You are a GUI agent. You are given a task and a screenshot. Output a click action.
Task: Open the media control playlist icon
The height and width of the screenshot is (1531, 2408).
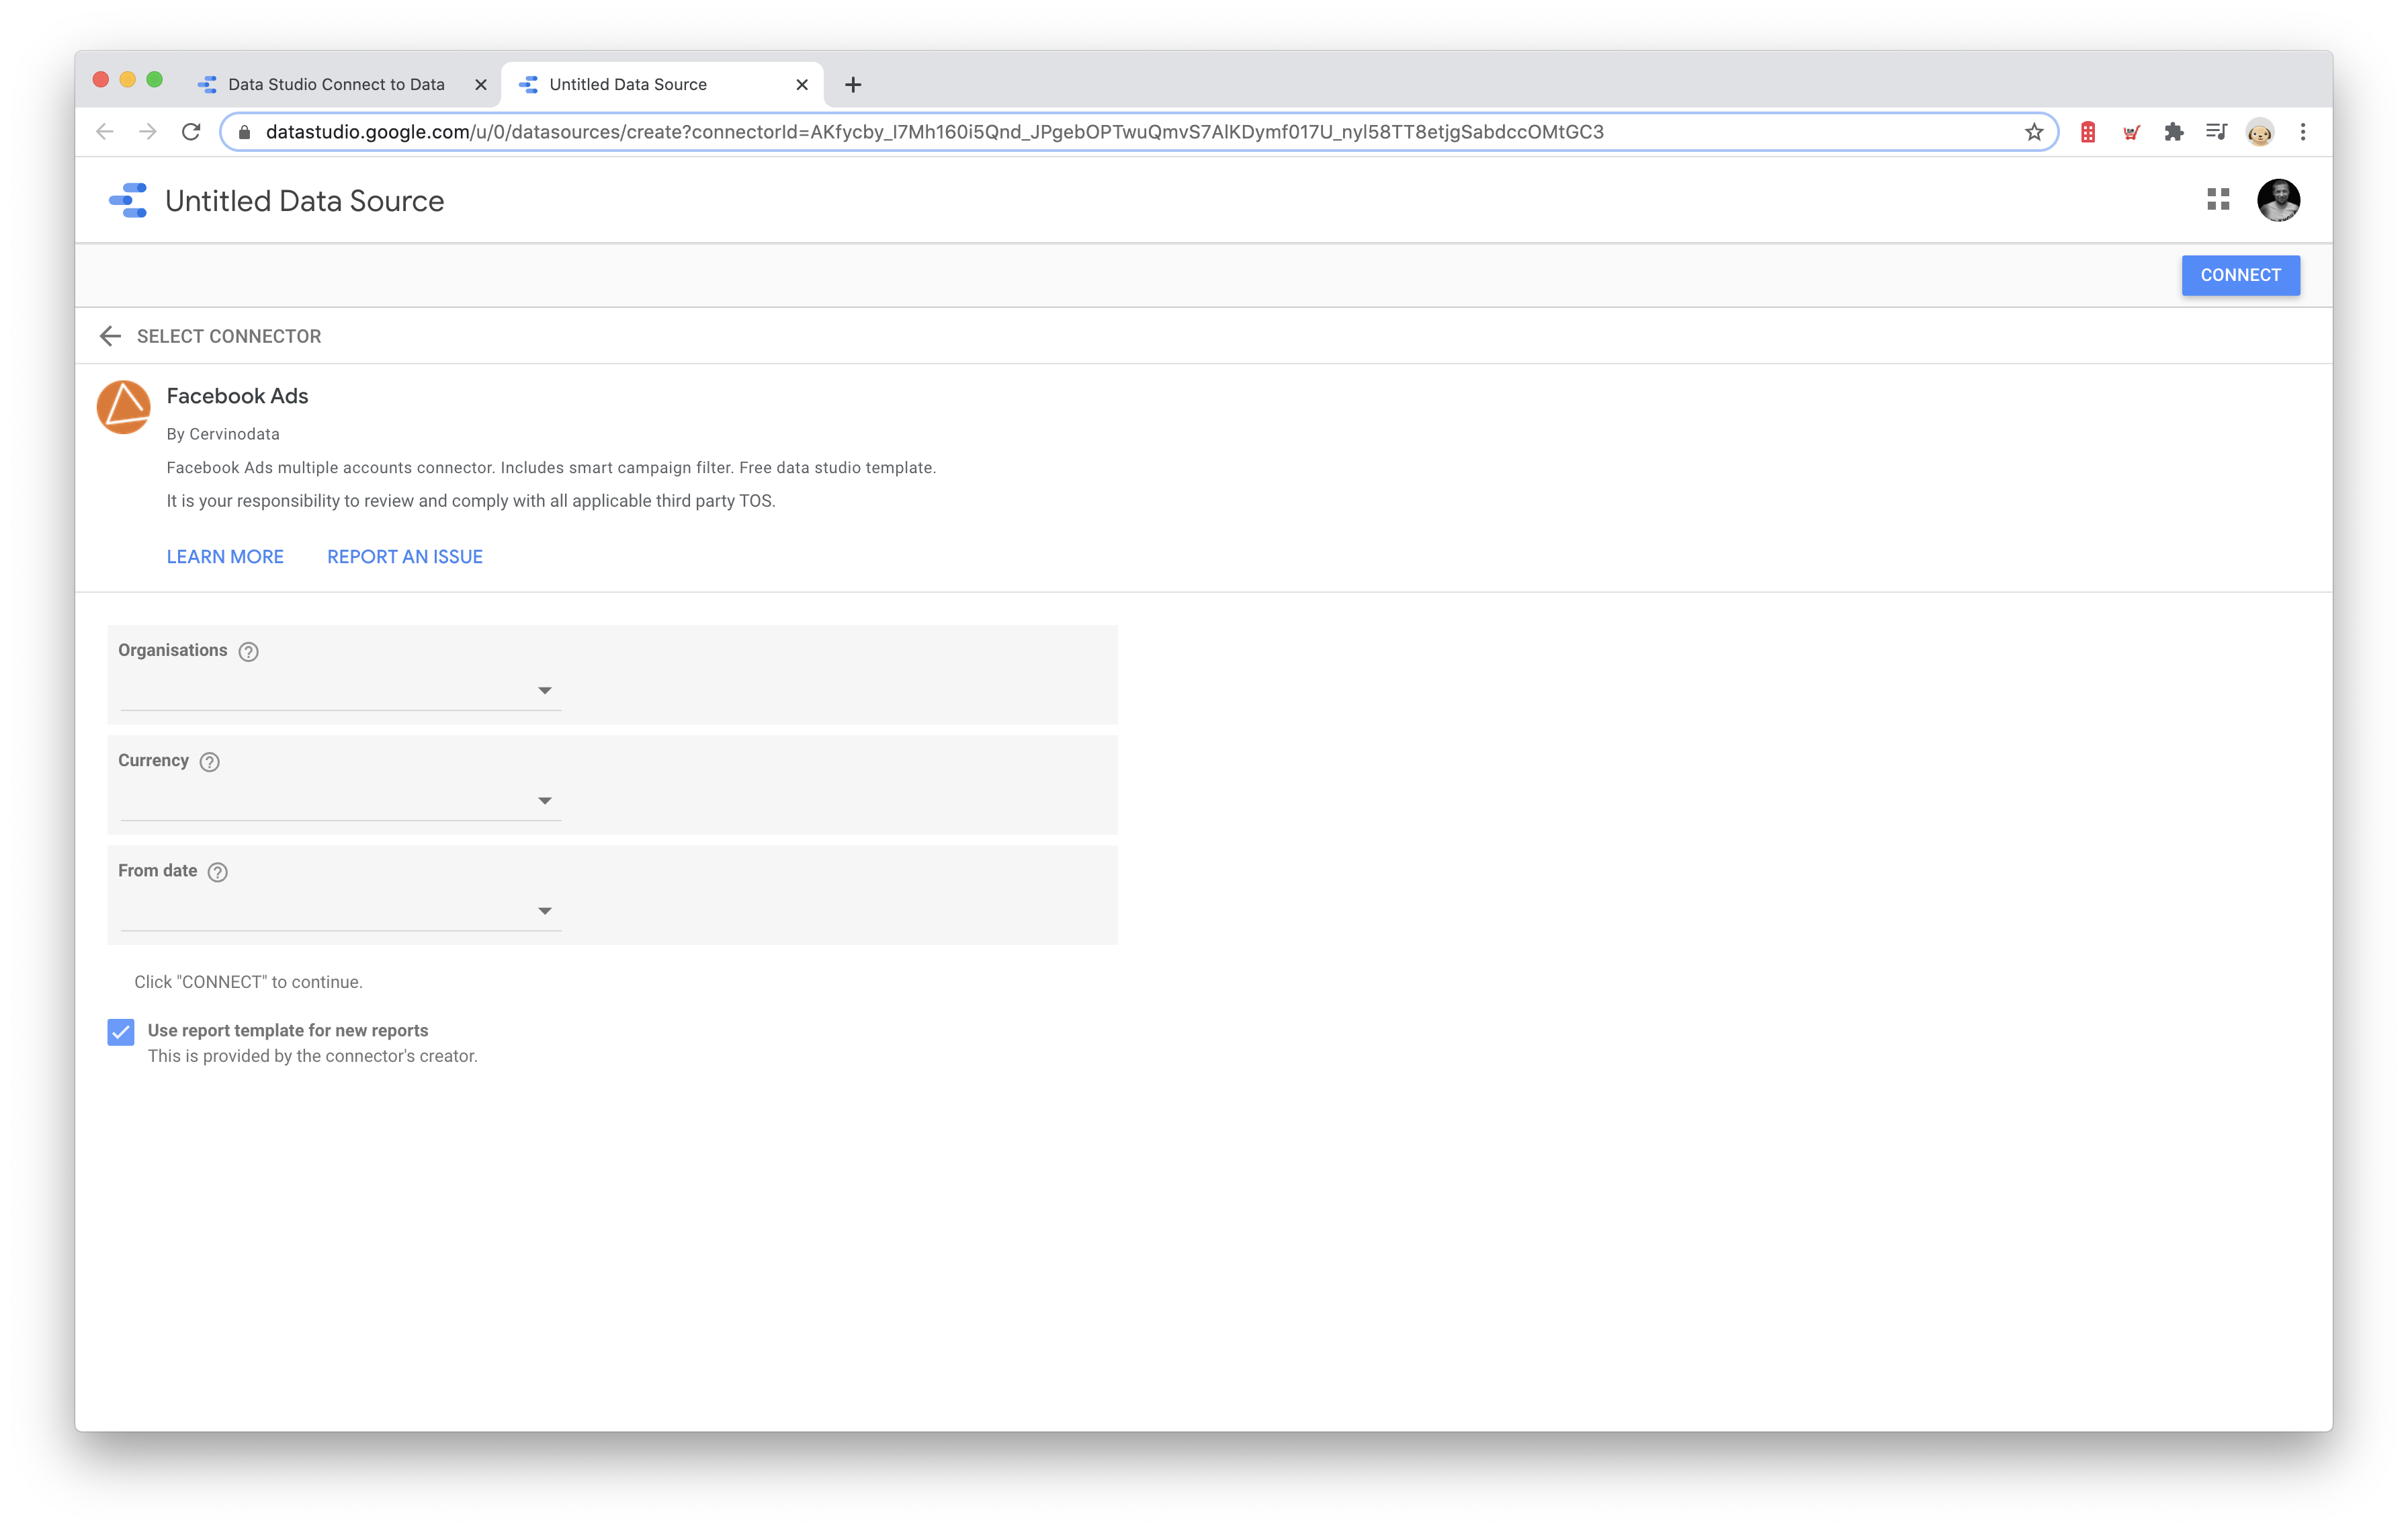tap(2216, 132)
